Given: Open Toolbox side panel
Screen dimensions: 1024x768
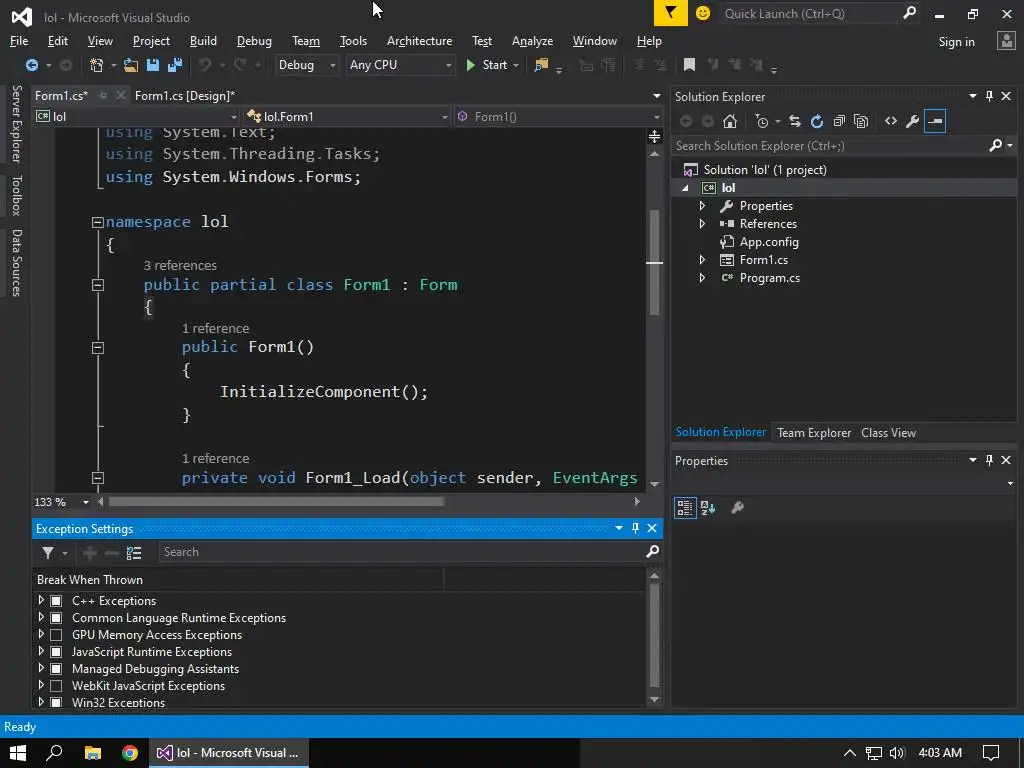Looking at the screenshot, I should pos(16,195).
